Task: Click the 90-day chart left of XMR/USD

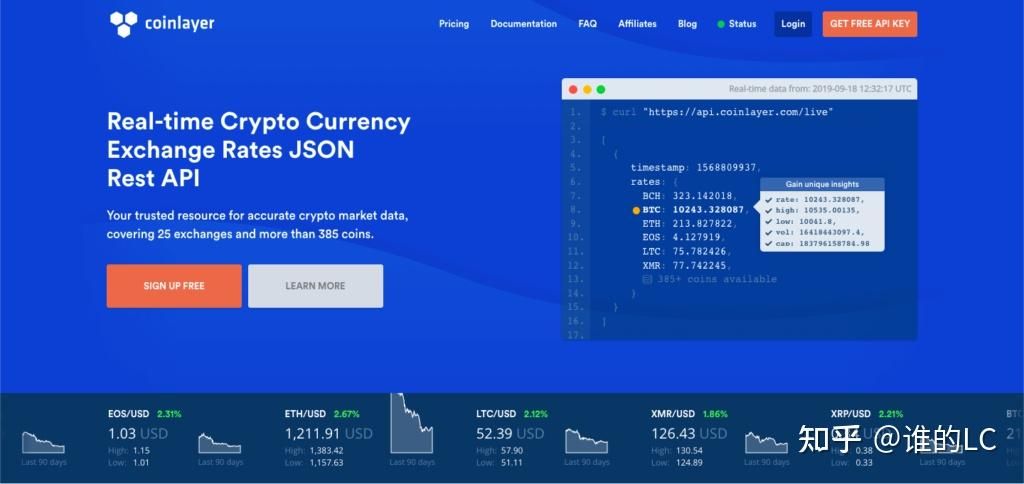Action: [586, 442]
